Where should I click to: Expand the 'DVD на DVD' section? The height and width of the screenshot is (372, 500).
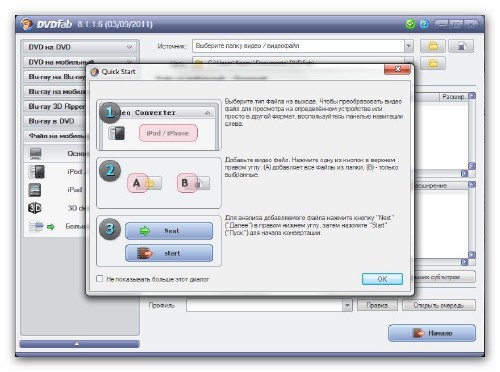pos(80,47)
